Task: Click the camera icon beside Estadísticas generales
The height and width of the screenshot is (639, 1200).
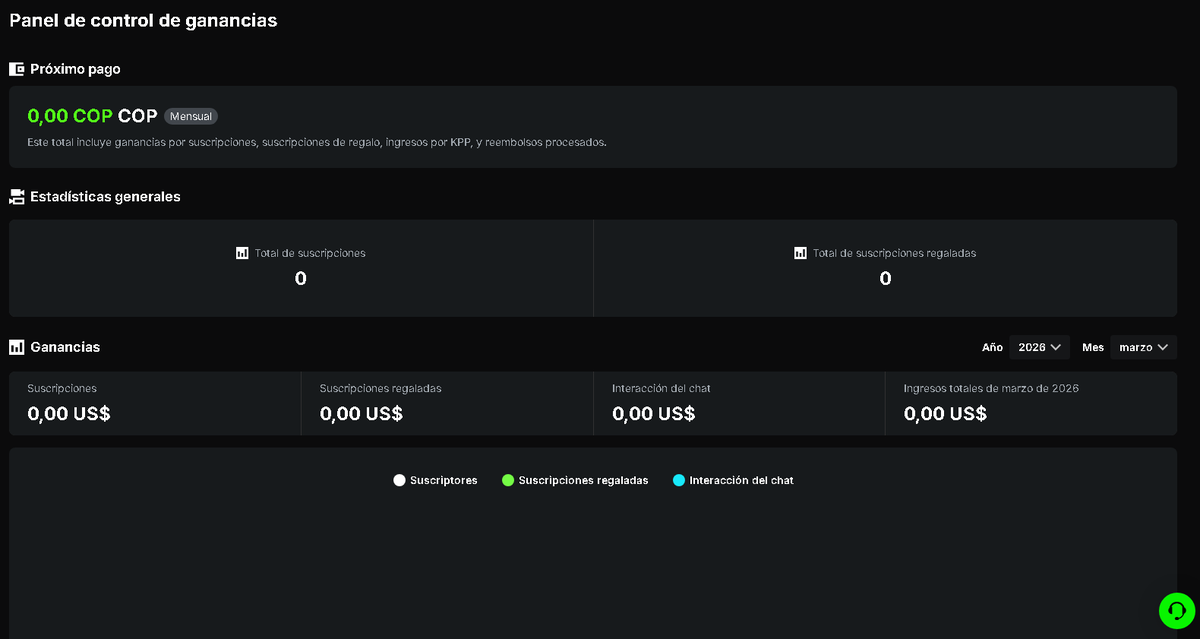Action: point(17,197)
